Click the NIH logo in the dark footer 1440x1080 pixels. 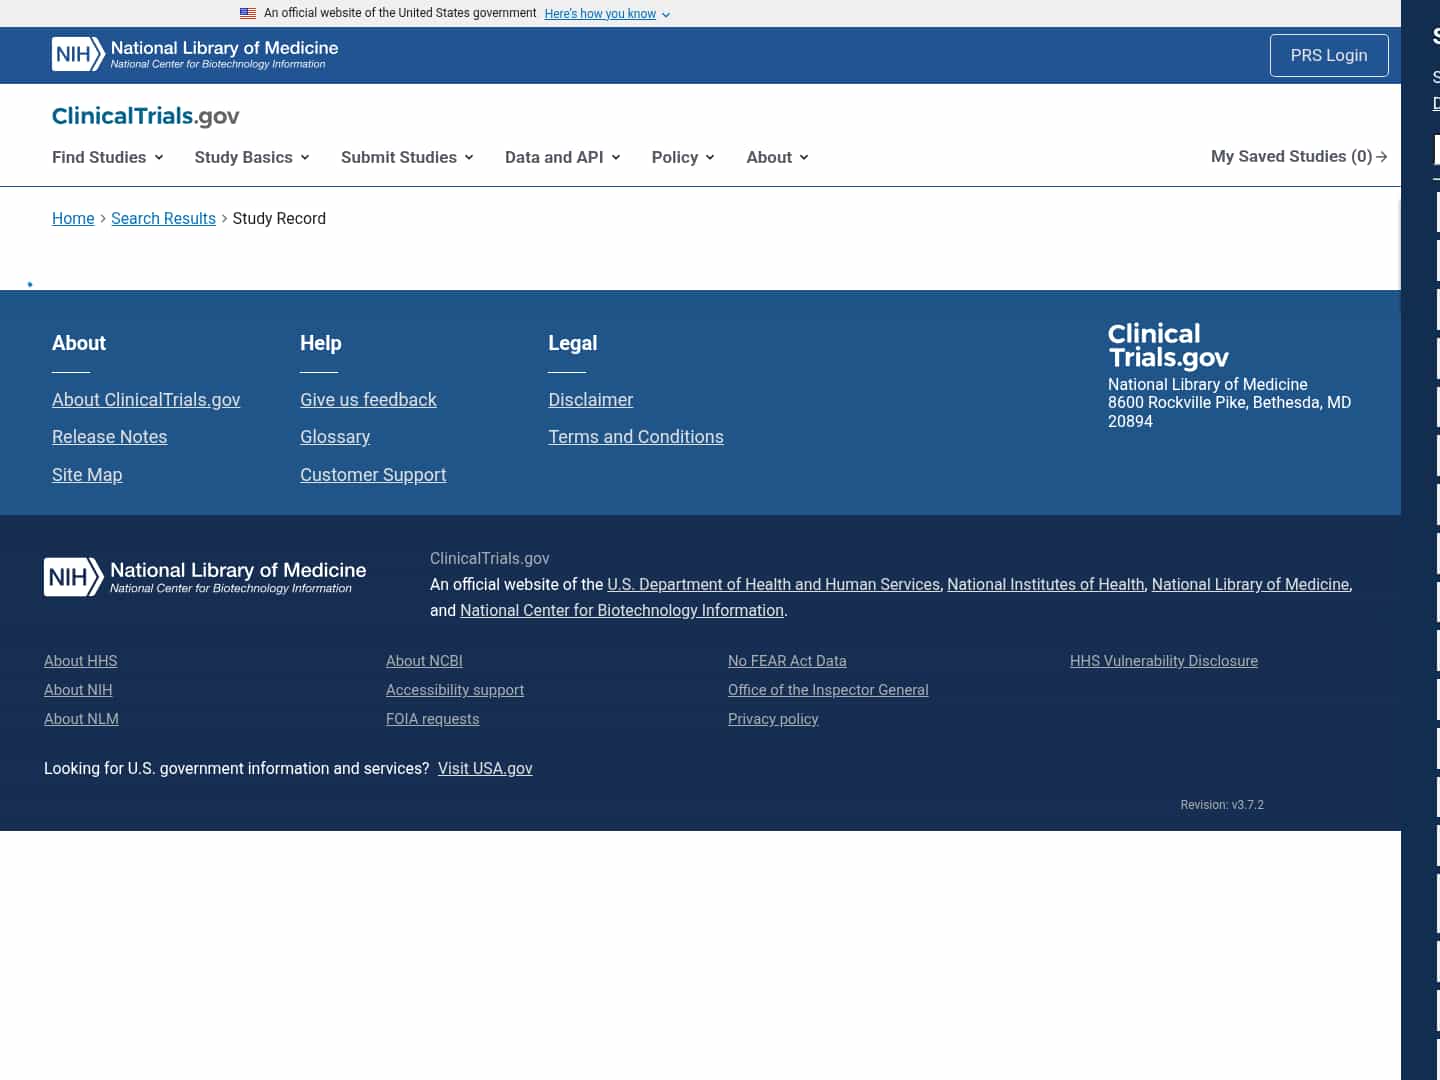[205, 577]
